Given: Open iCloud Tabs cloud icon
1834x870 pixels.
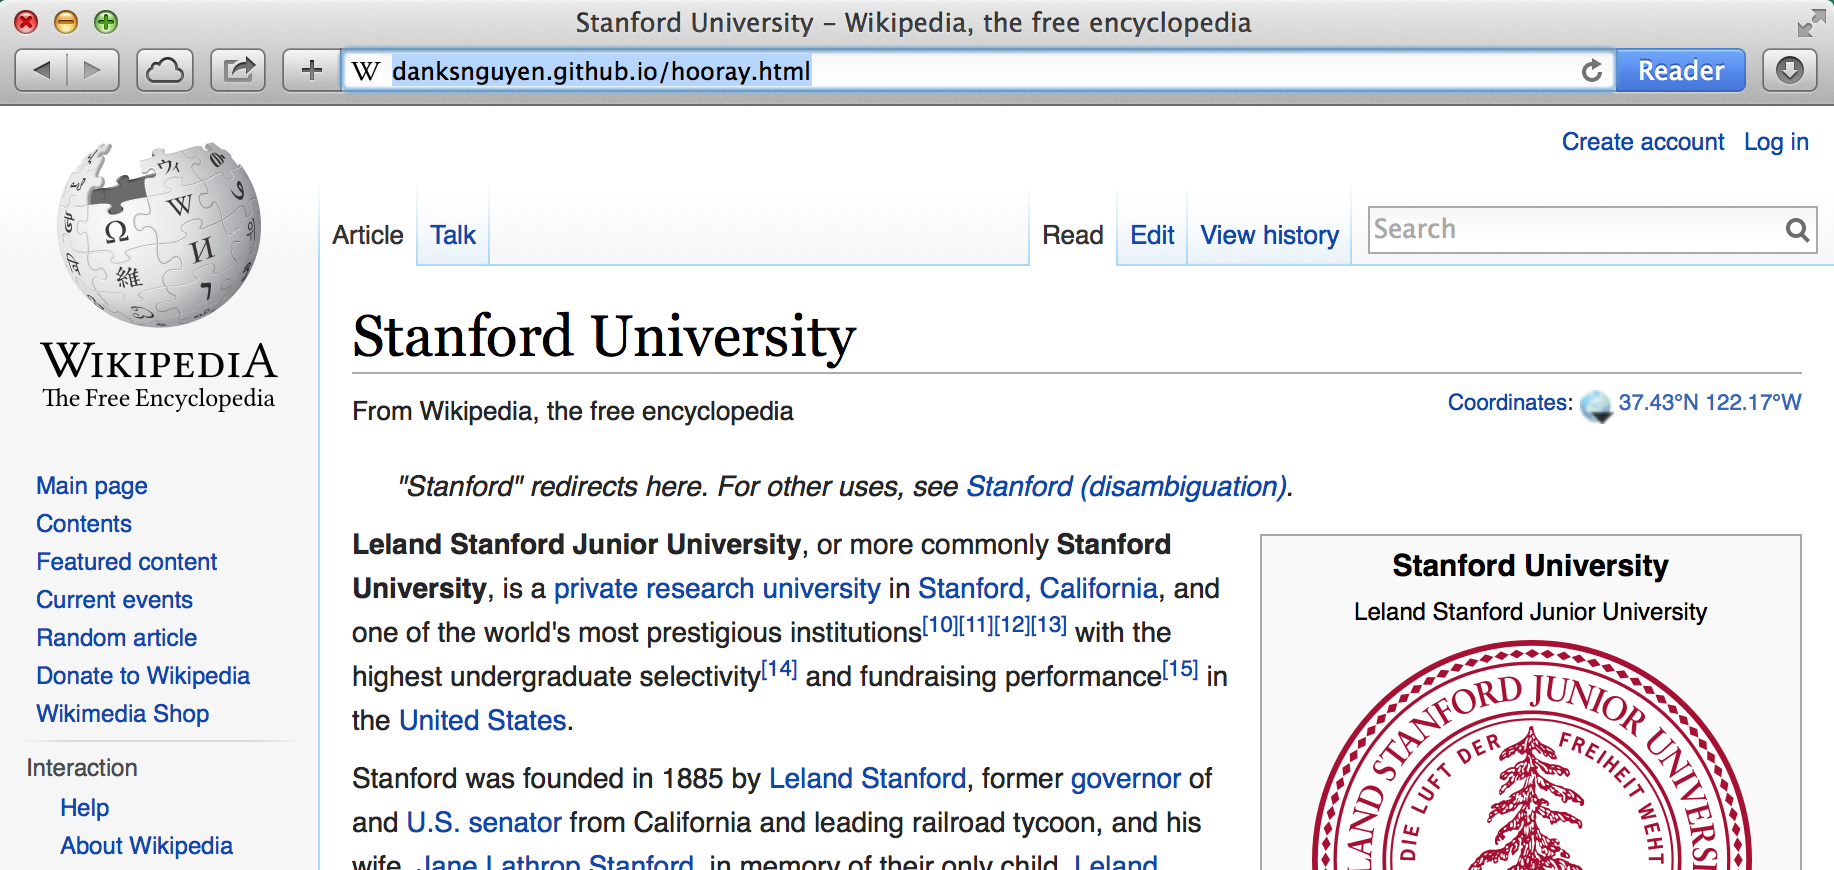Looking at the screenshot, I should pos(165,71).
